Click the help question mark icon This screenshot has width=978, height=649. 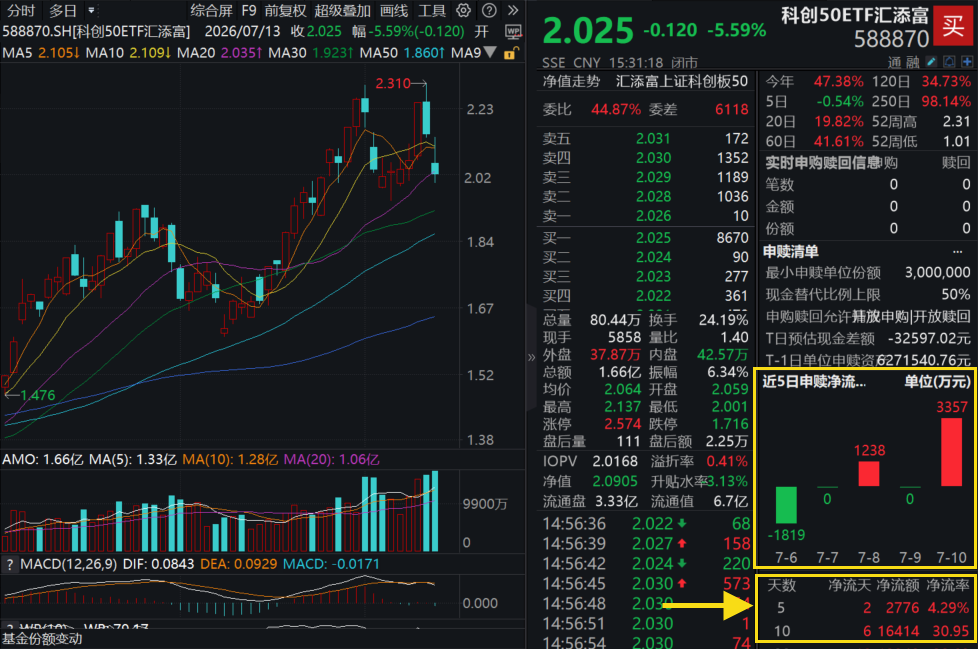[x=490, y=10]
